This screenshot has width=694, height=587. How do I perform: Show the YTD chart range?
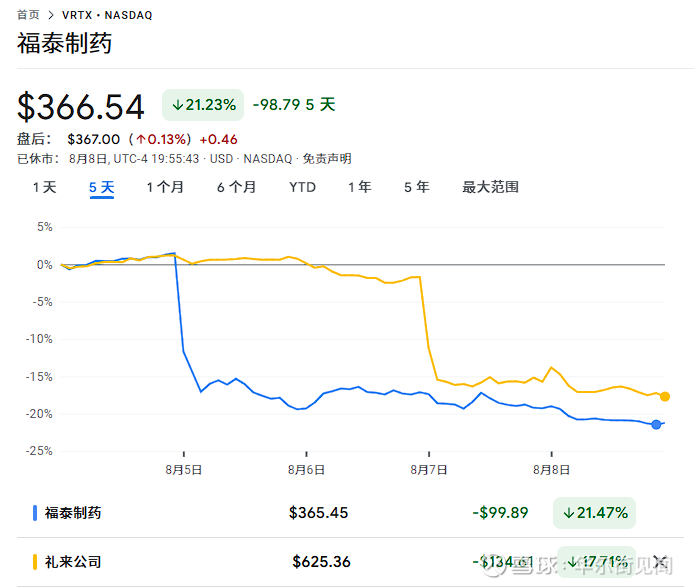coord(302,187)
